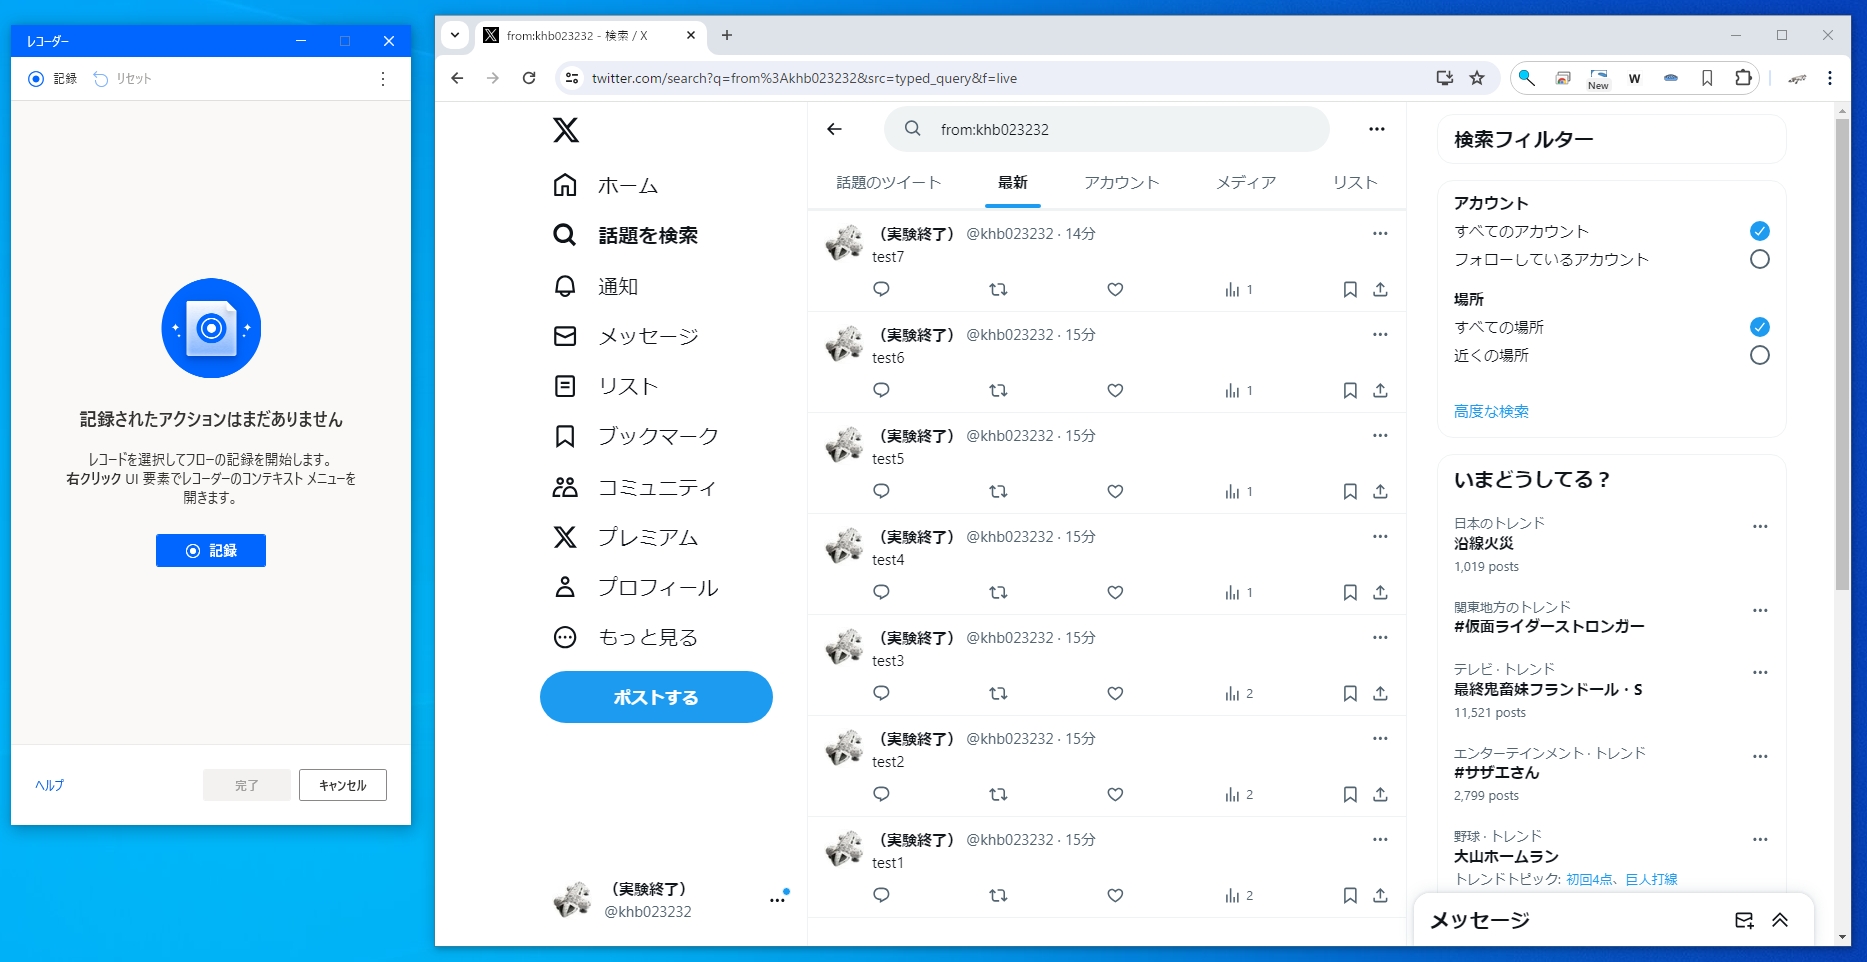Click the ブックマーク bookmark icon in sidebar
1867x962 pixels.
(565, 436)
